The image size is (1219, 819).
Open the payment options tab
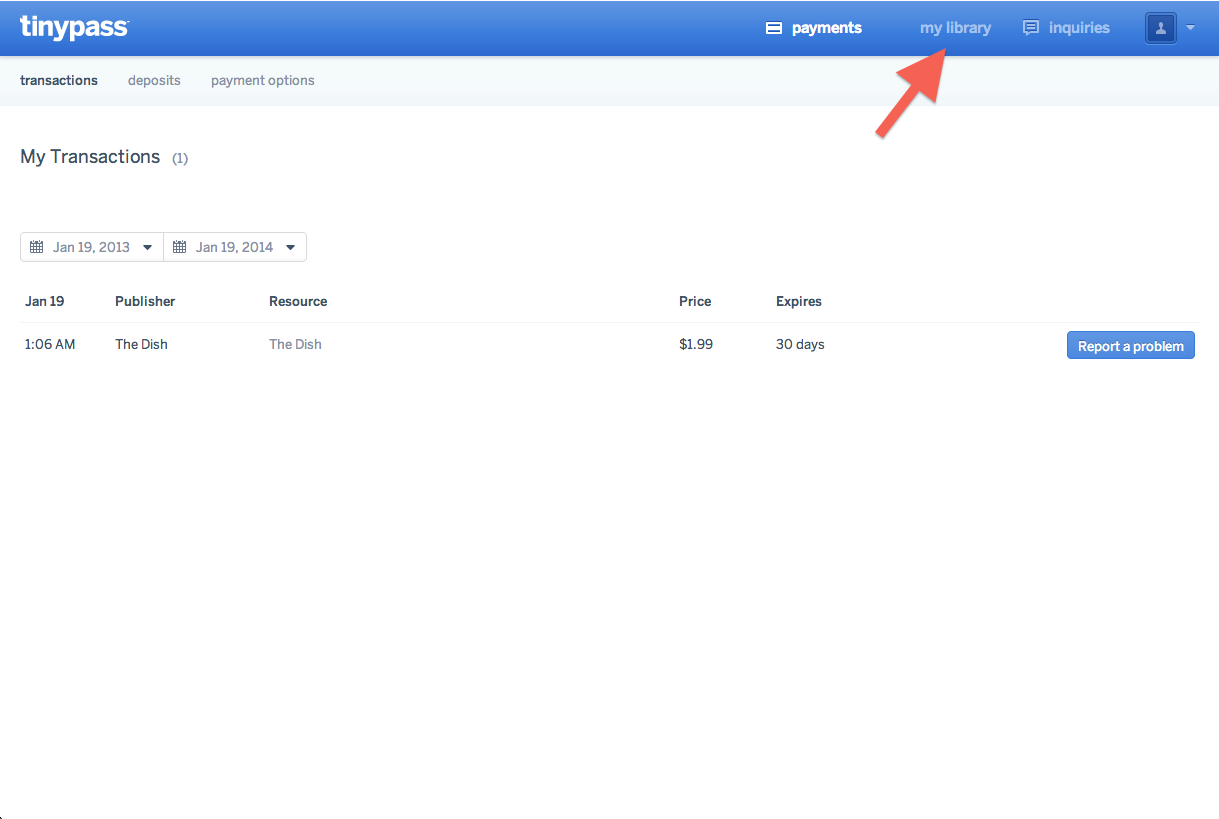pyautogui.click(x=262, y=80)
